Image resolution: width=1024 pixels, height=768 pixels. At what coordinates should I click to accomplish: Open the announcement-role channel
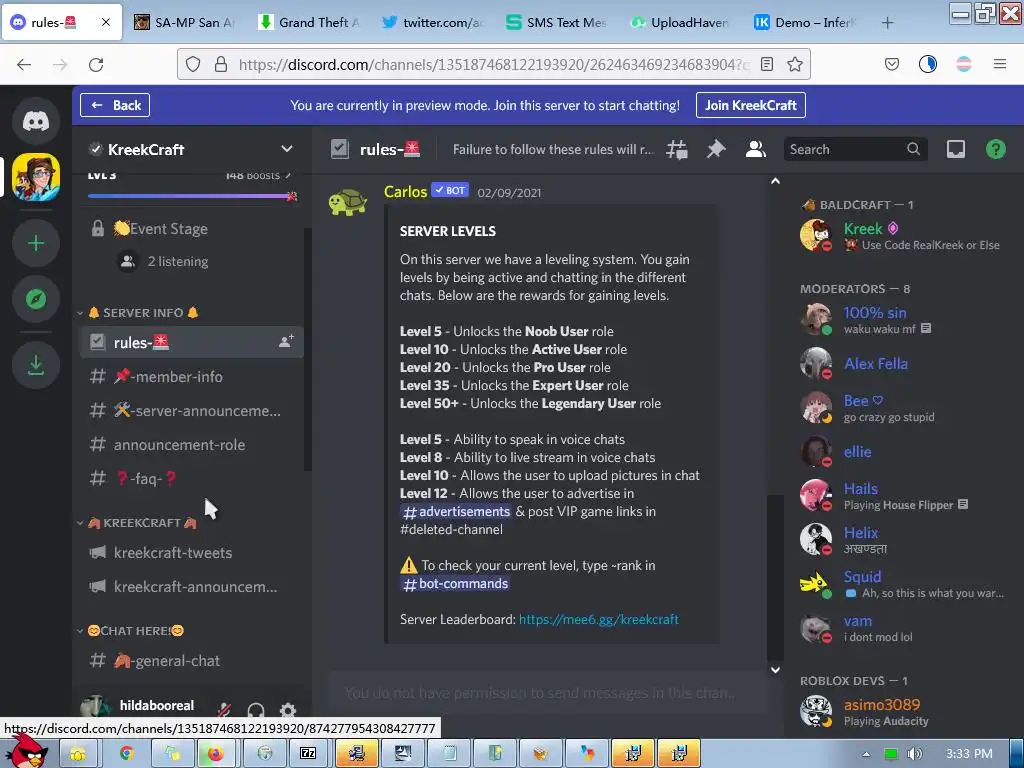point(191,445)
